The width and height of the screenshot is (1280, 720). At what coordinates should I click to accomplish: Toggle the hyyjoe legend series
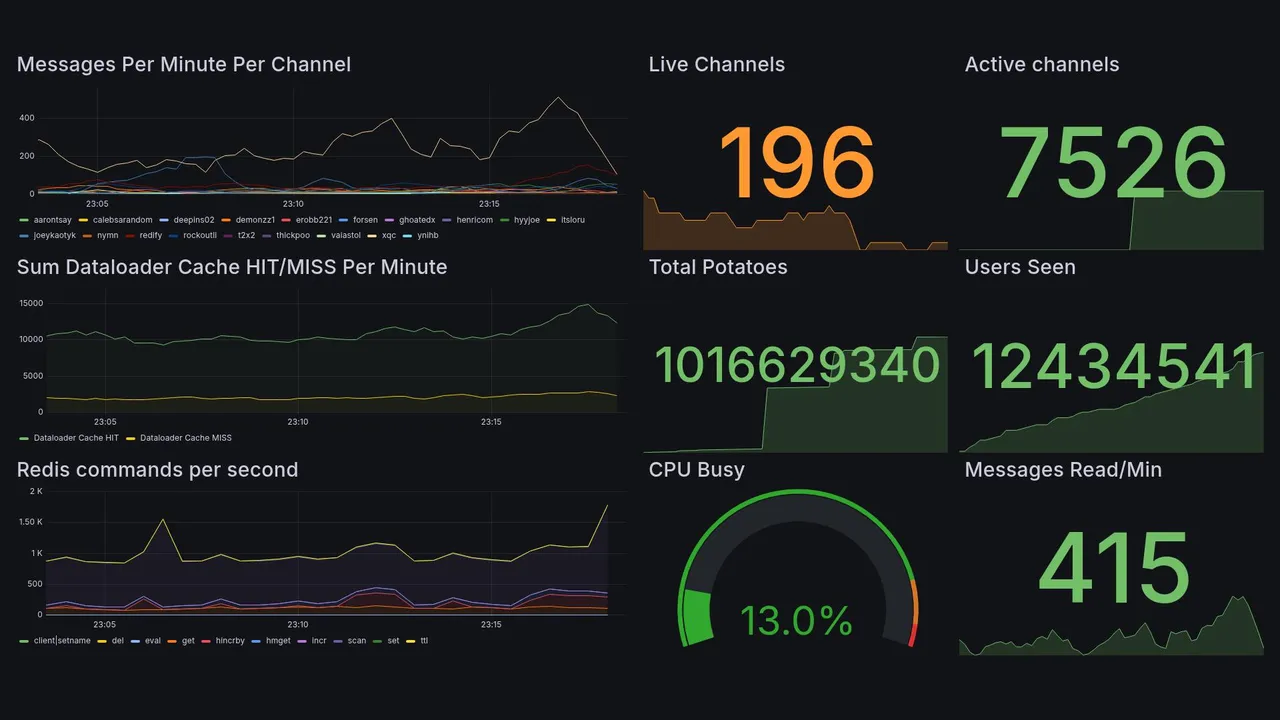click(x=527, y=220)
